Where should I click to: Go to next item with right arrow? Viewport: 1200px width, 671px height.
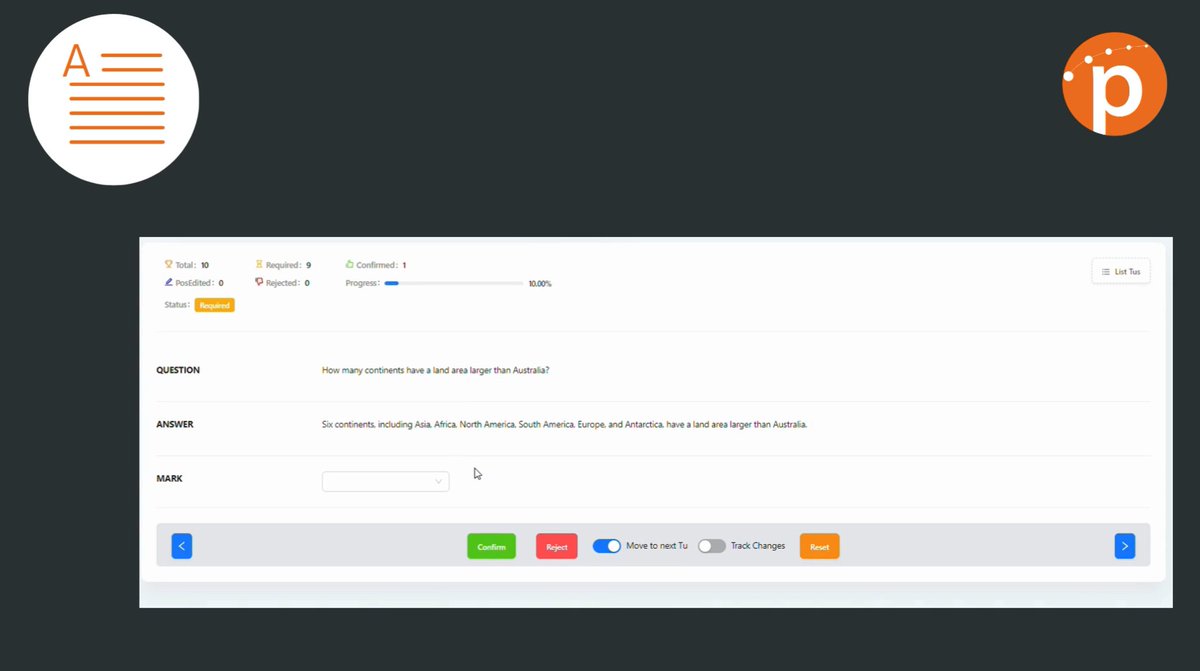point(1125,546)
